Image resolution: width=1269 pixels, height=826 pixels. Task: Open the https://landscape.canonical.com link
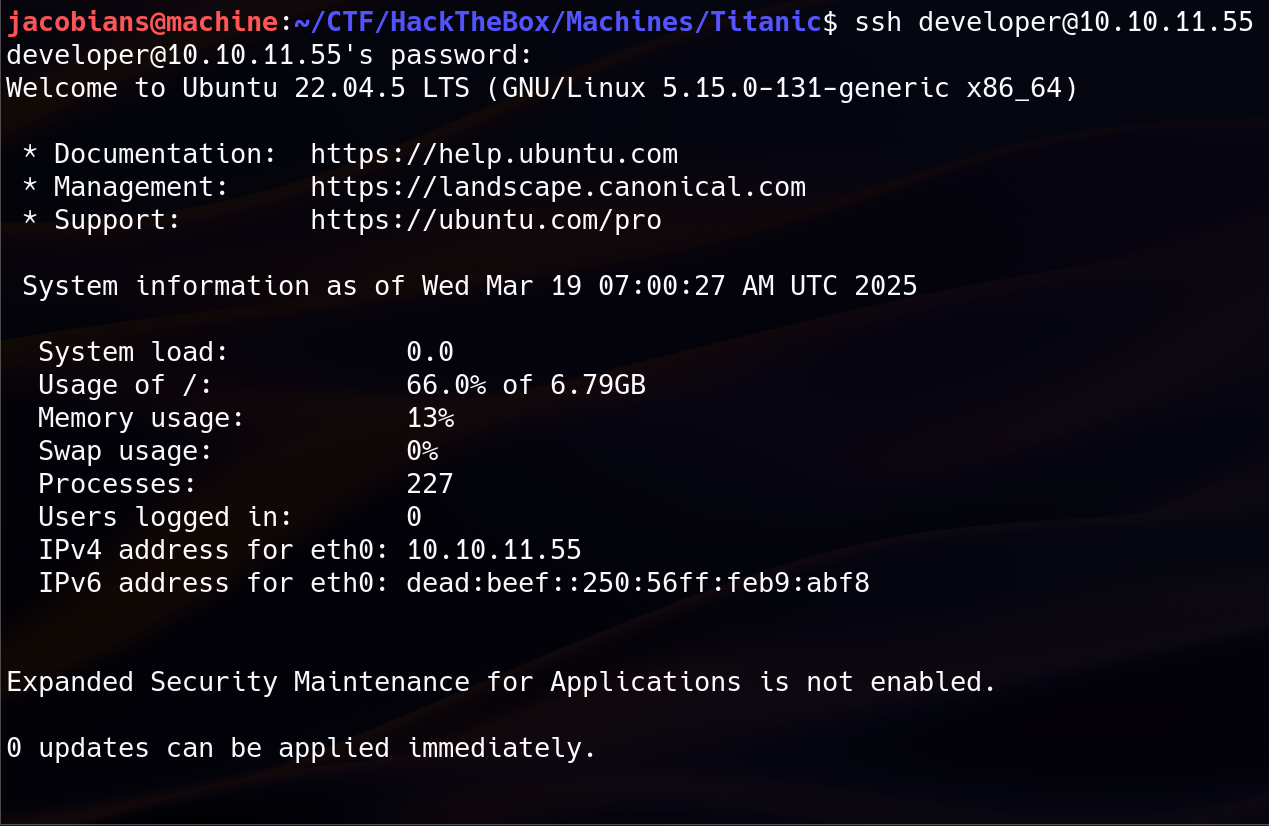tap(558, 187)
